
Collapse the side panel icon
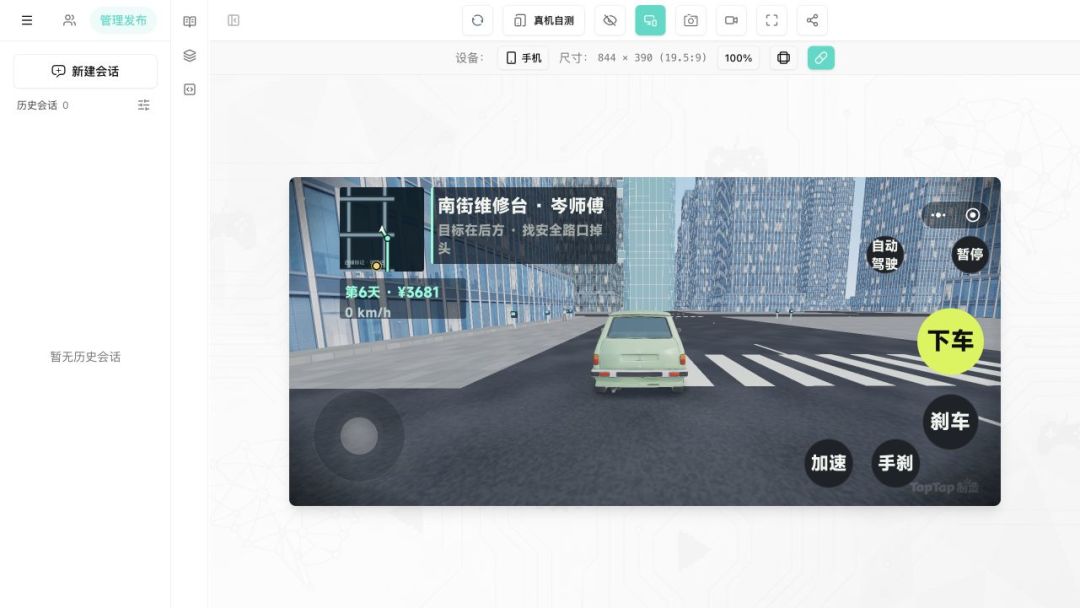[233, 21]
